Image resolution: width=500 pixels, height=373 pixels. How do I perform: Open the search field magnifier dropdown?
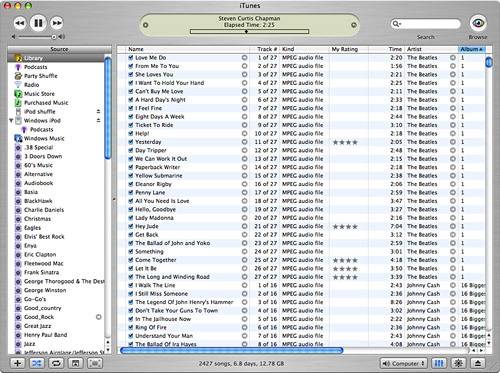(x=396, y=24)
